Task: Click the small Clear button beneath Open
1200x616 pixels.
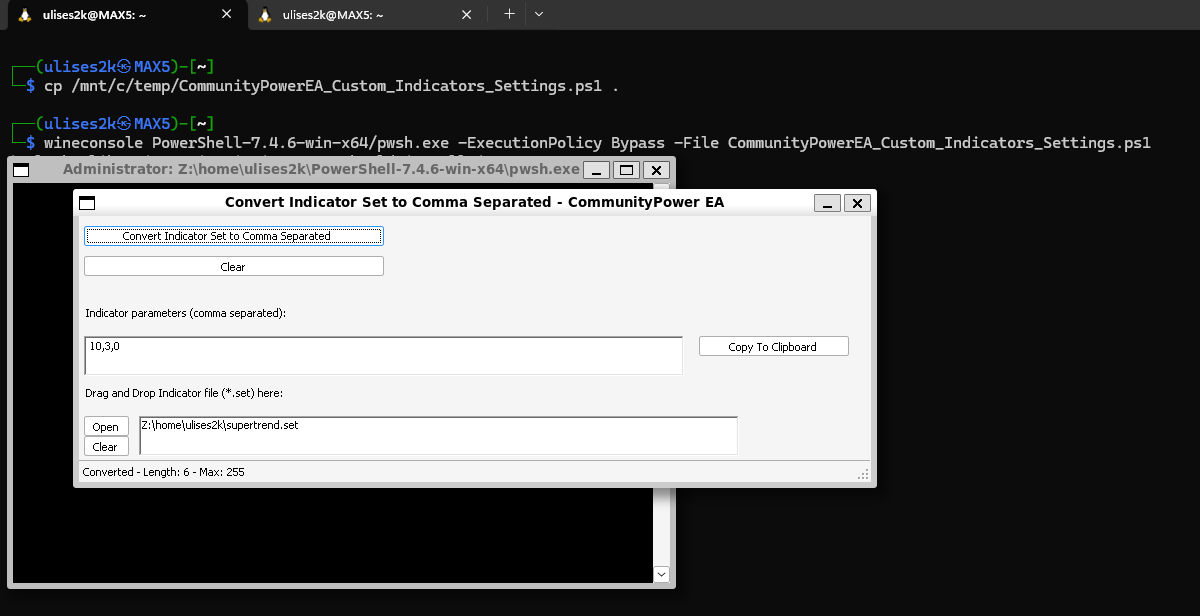Action: pos(106,447)
